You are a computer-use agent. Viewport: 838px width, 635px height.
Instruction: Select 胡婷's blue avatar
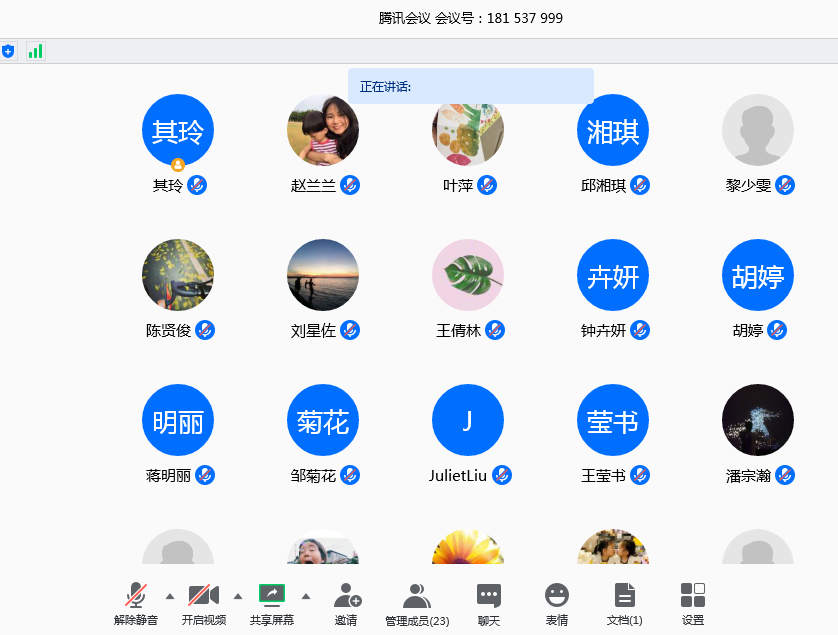[758, 275]
